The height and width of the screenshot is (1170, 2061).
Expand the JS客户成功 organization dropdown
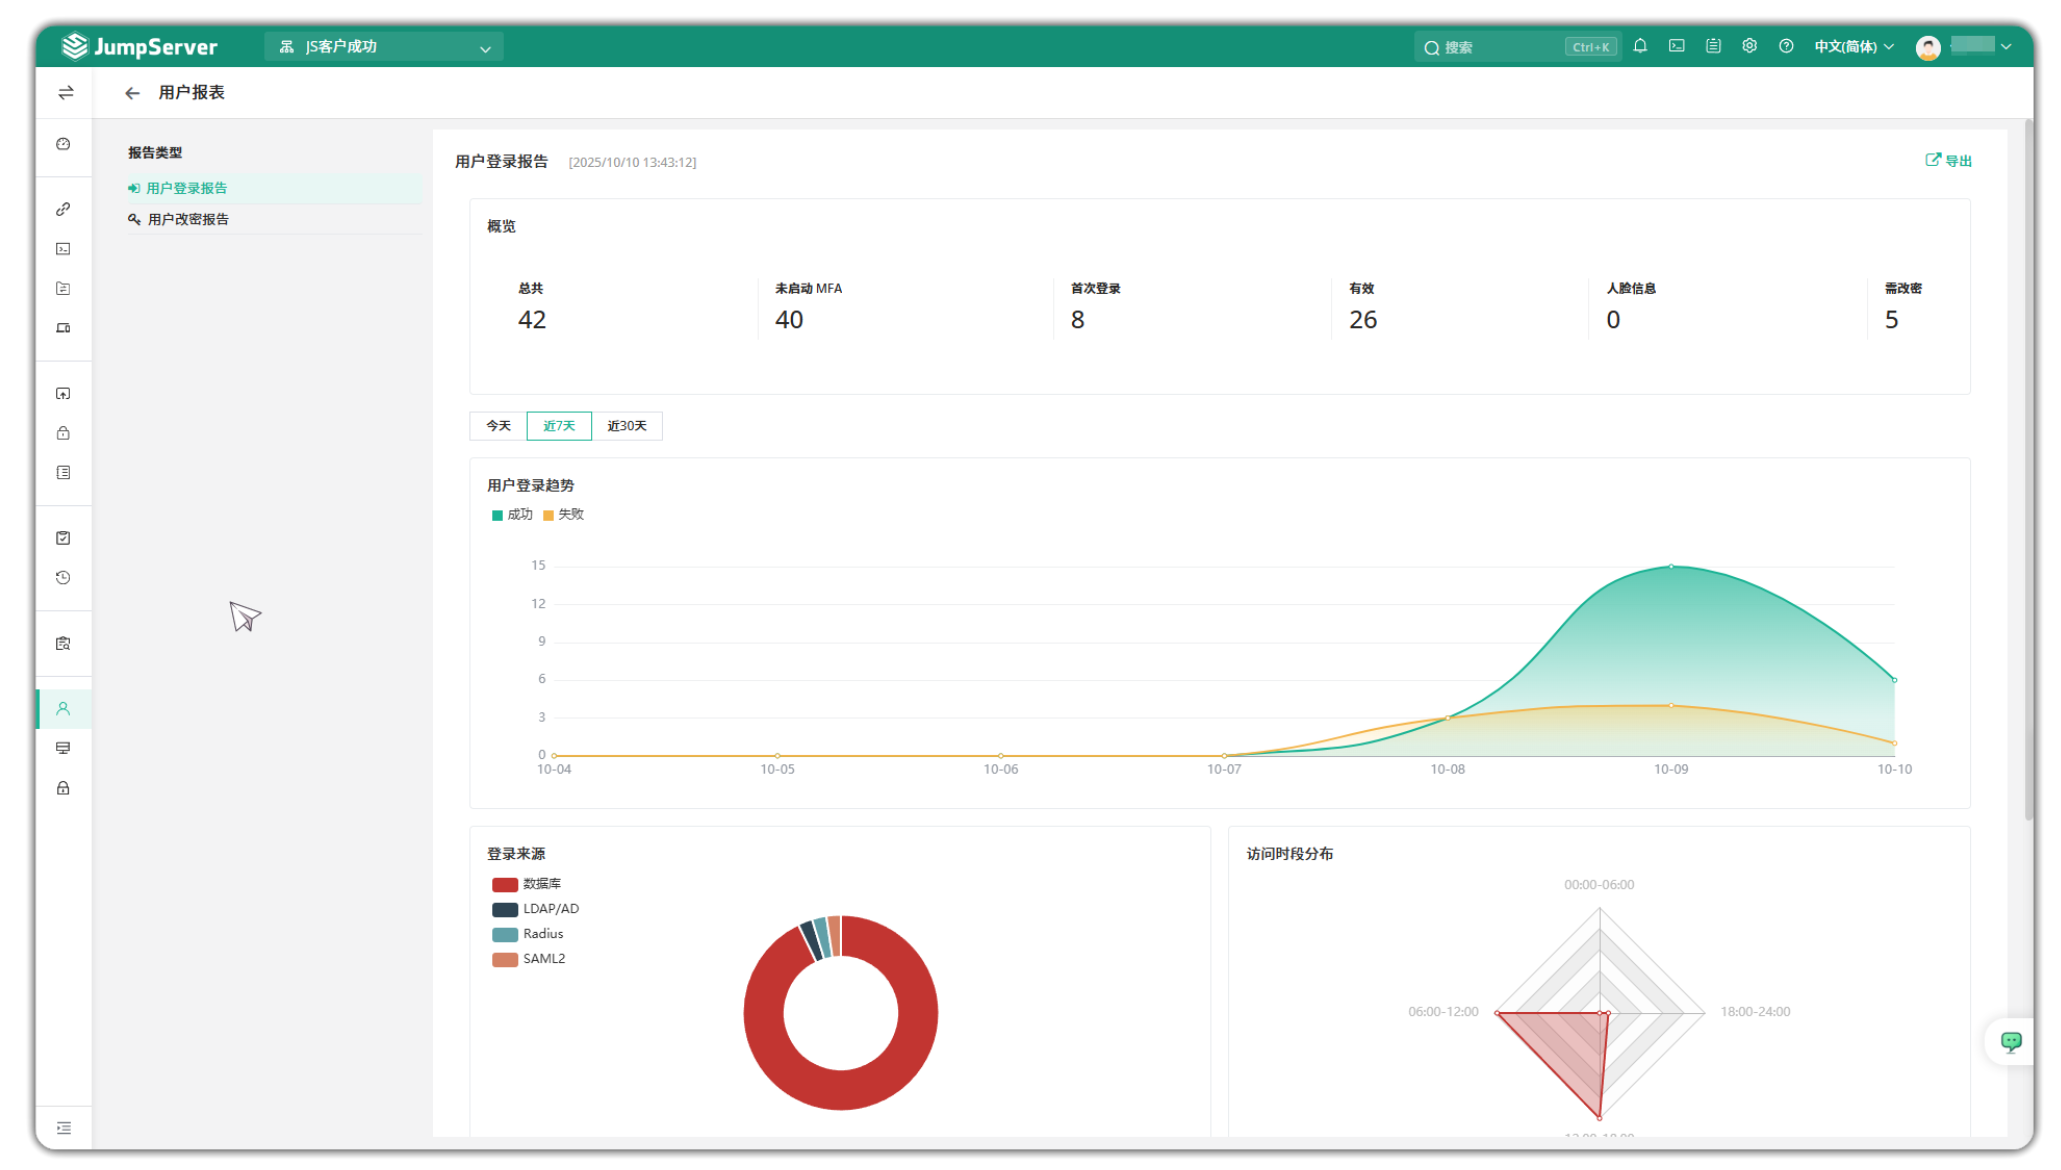click(384, 47)
